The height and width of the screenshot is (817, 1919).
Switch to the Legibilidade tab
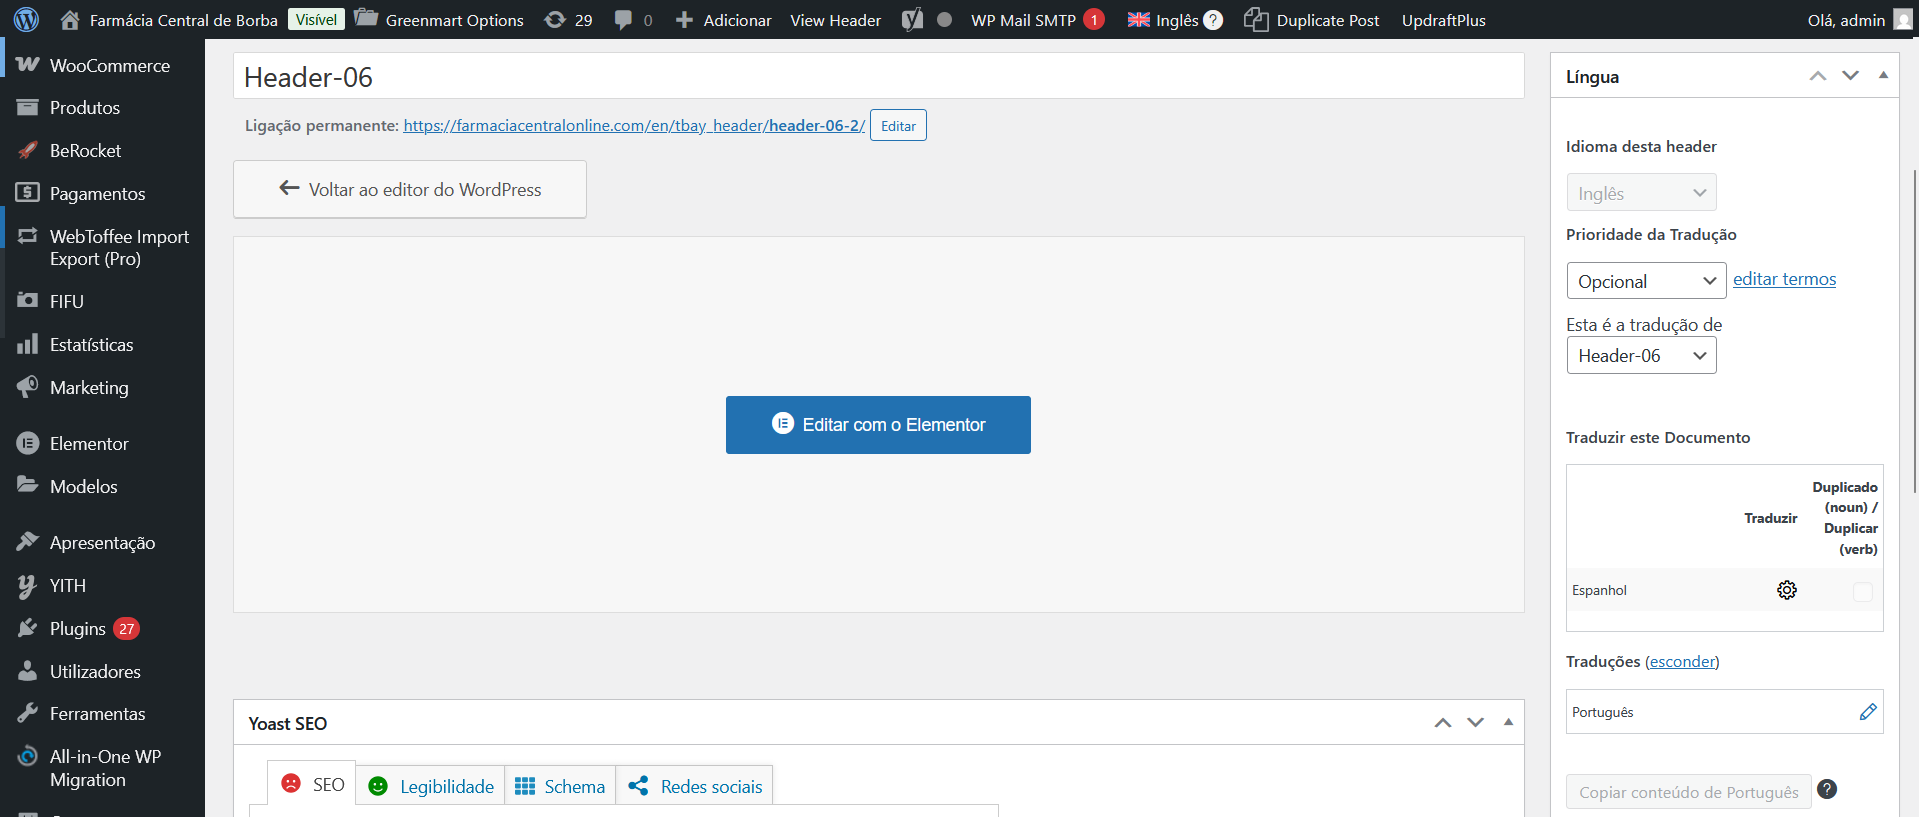[431, 786]
